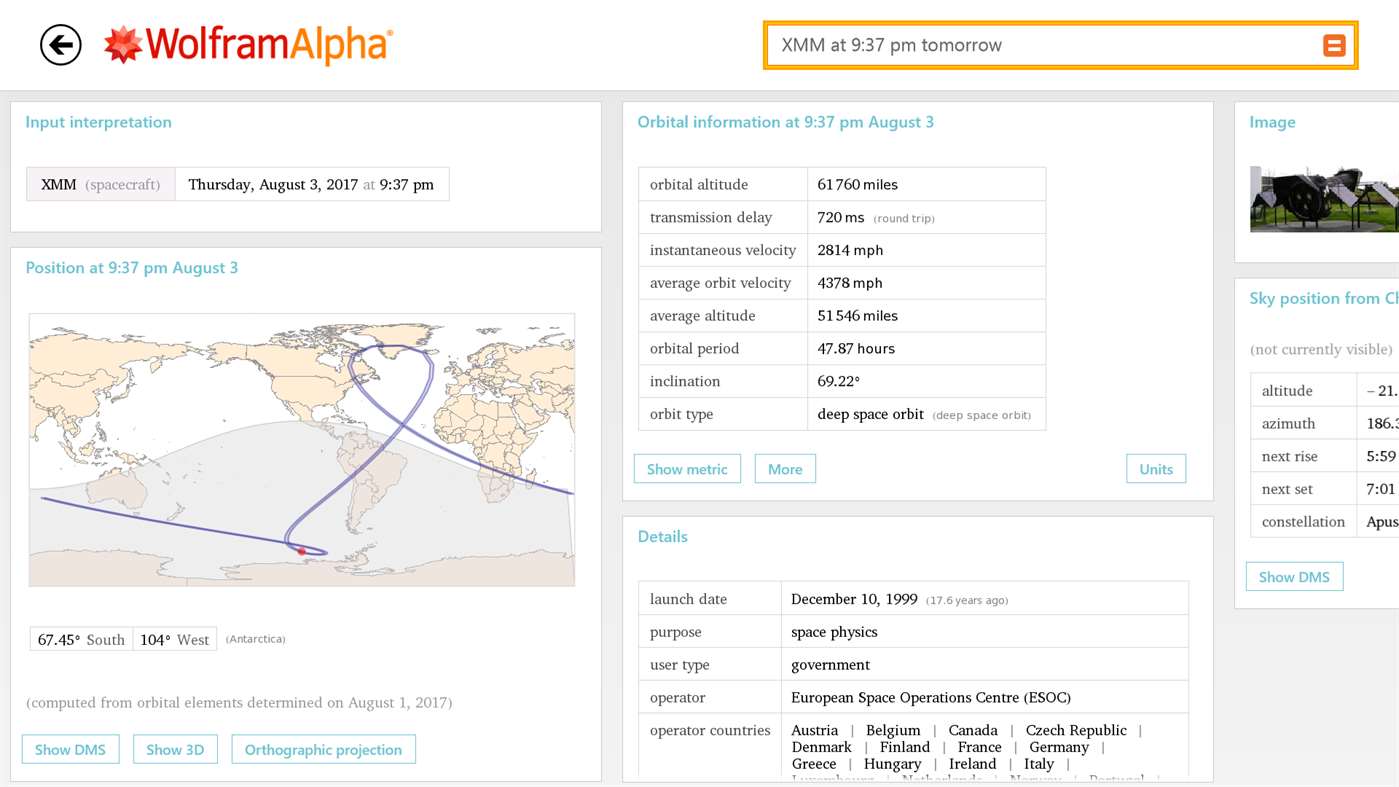This screenshot has width=1399, height=787.
Task: Show DMS in the Sky position pod
Action: 1294,576
